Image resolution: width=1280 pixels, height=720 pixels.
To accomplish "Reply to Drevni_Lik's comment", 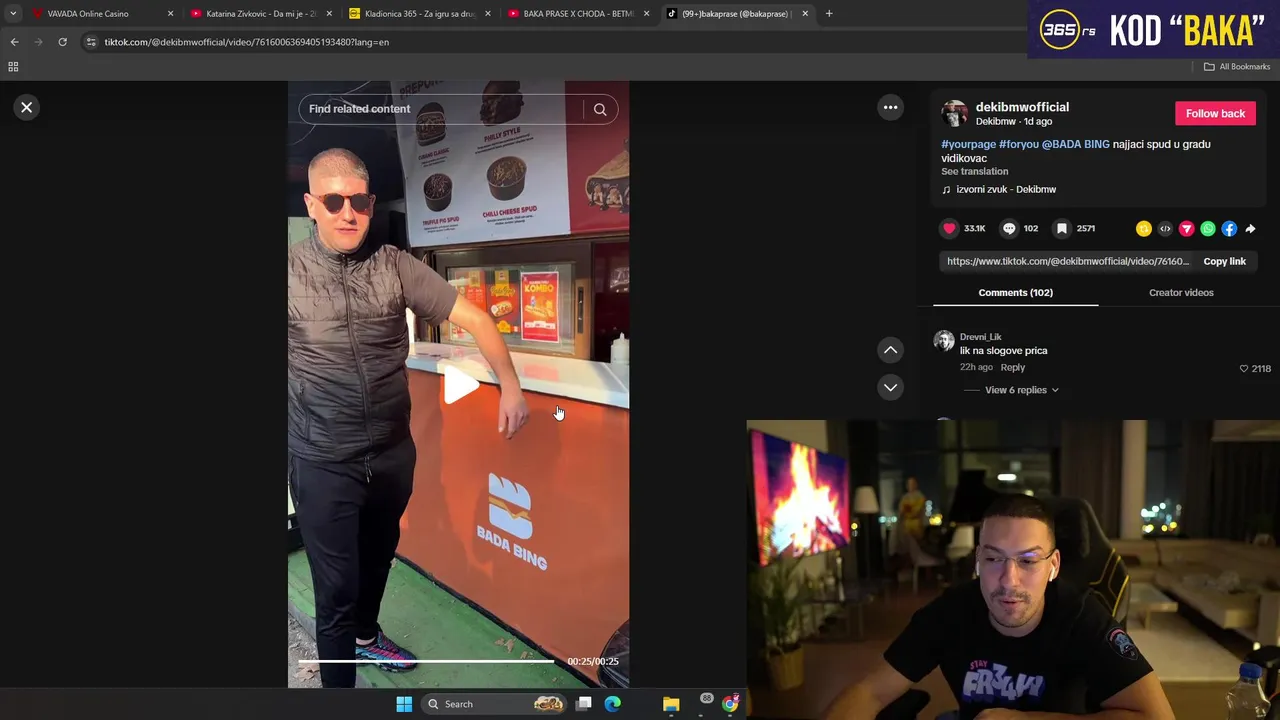I will (x=1012, y=367).
